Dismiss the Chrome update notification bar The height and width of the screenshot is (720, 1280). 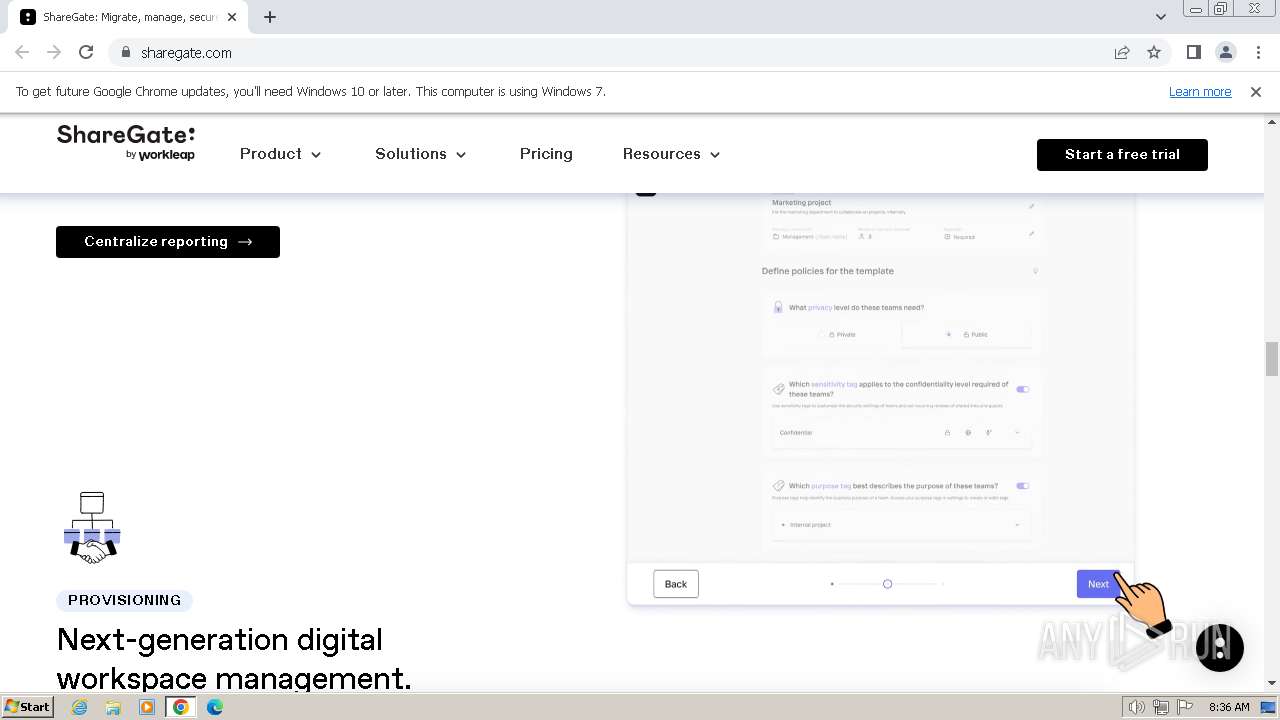pos(1256,91)
